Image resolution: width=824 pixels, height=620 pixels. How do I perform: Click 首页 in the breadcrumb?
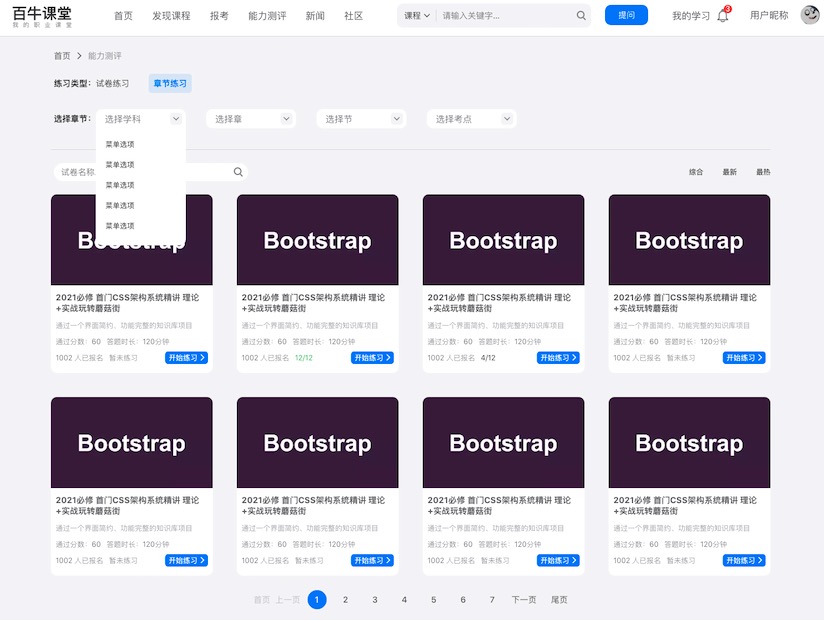click(x=62, y=56)
